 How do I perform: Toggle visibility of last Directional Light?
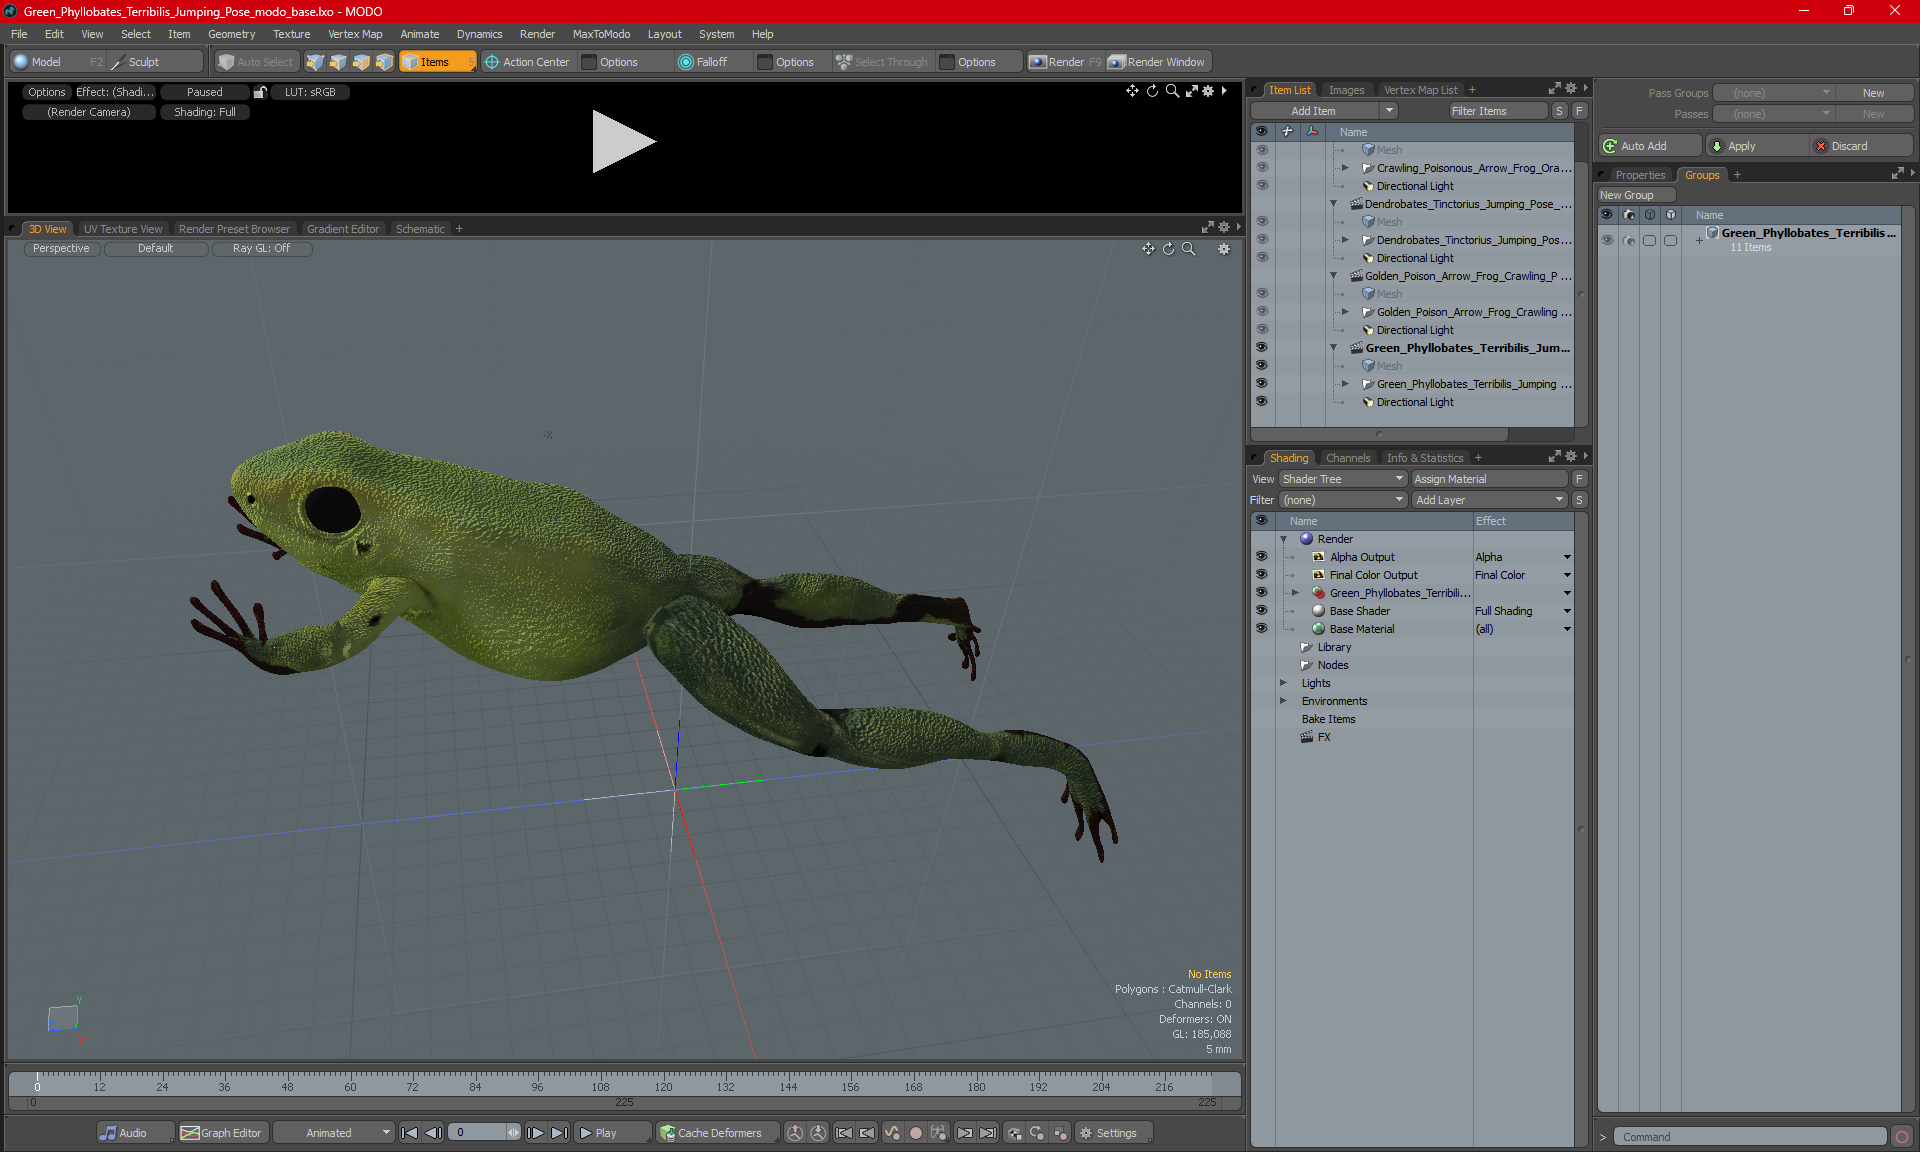[1262, 402]
